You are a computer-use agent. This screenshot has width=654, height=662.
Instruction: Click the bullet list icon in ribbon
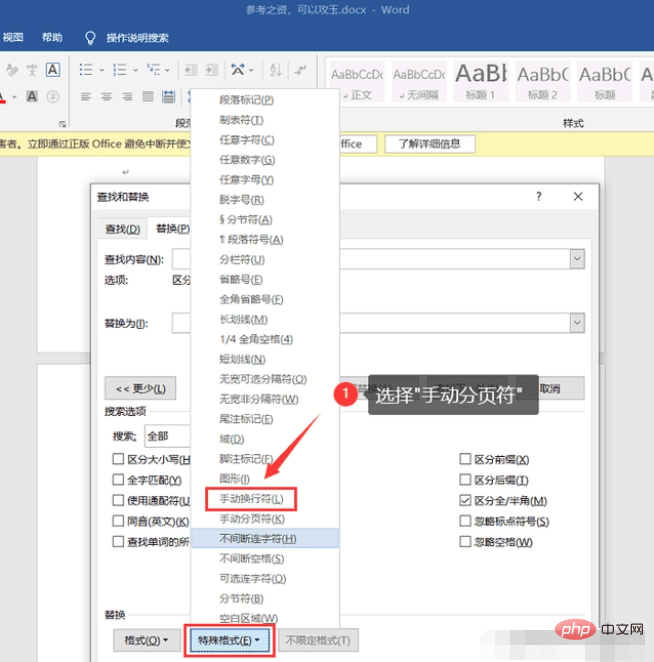tap(85, 70)
